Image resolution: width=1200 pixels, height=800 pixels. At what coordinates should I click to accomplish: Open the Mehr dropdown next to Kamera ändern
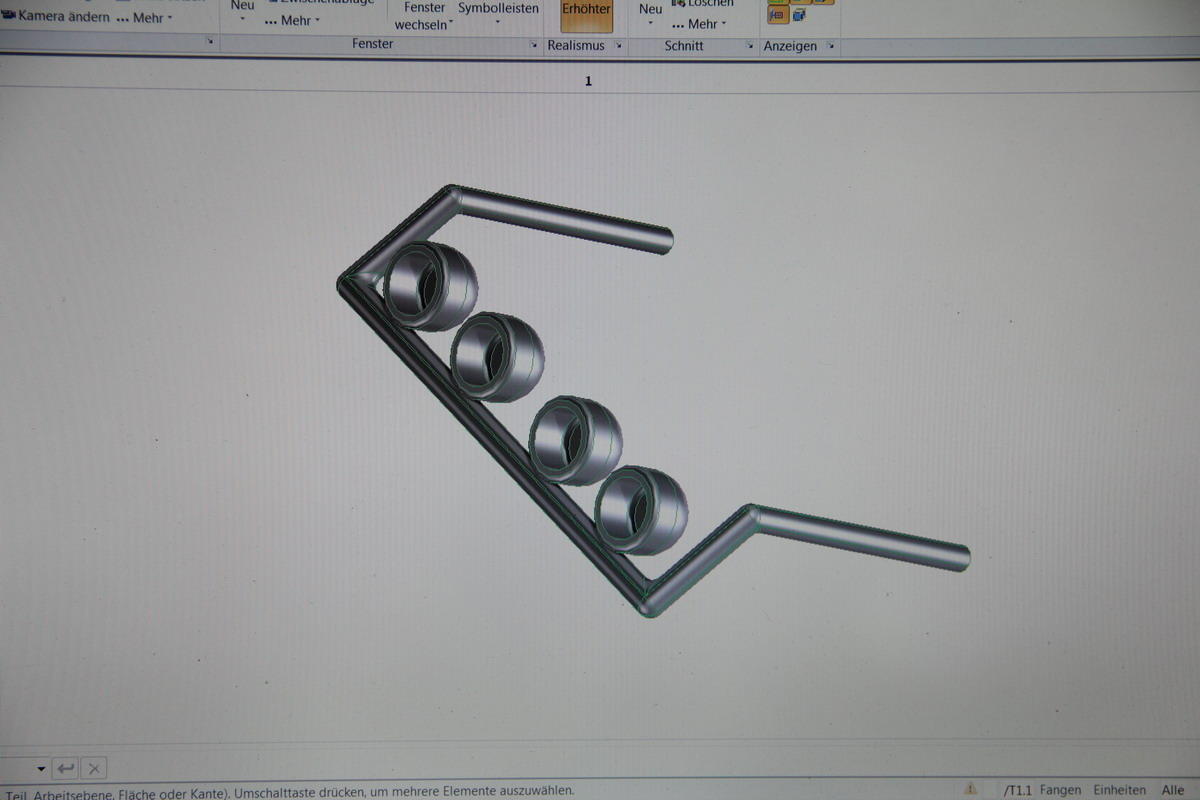[x=144, y=17]
